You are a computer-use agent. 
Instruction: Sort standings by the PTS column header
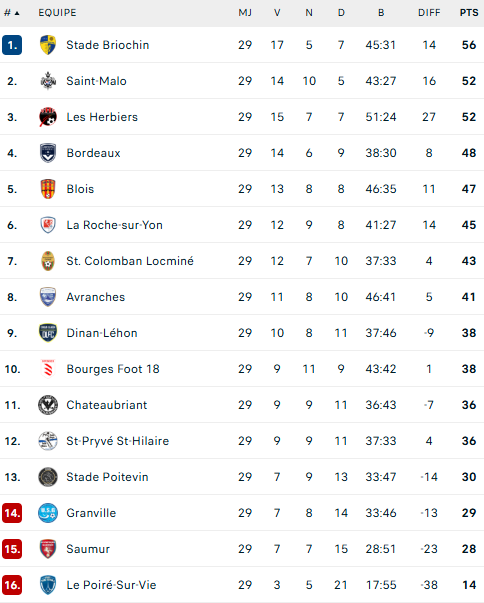coord(469,13)
